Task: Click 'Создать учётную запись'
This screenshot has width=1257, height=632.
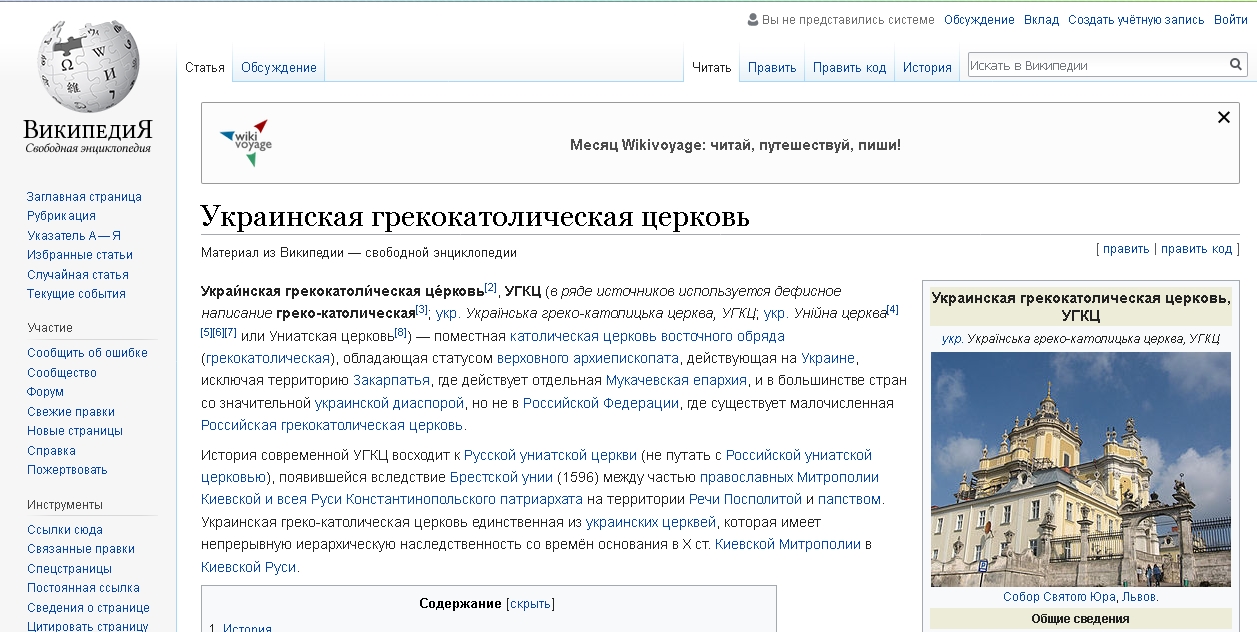Action: 1136,19
